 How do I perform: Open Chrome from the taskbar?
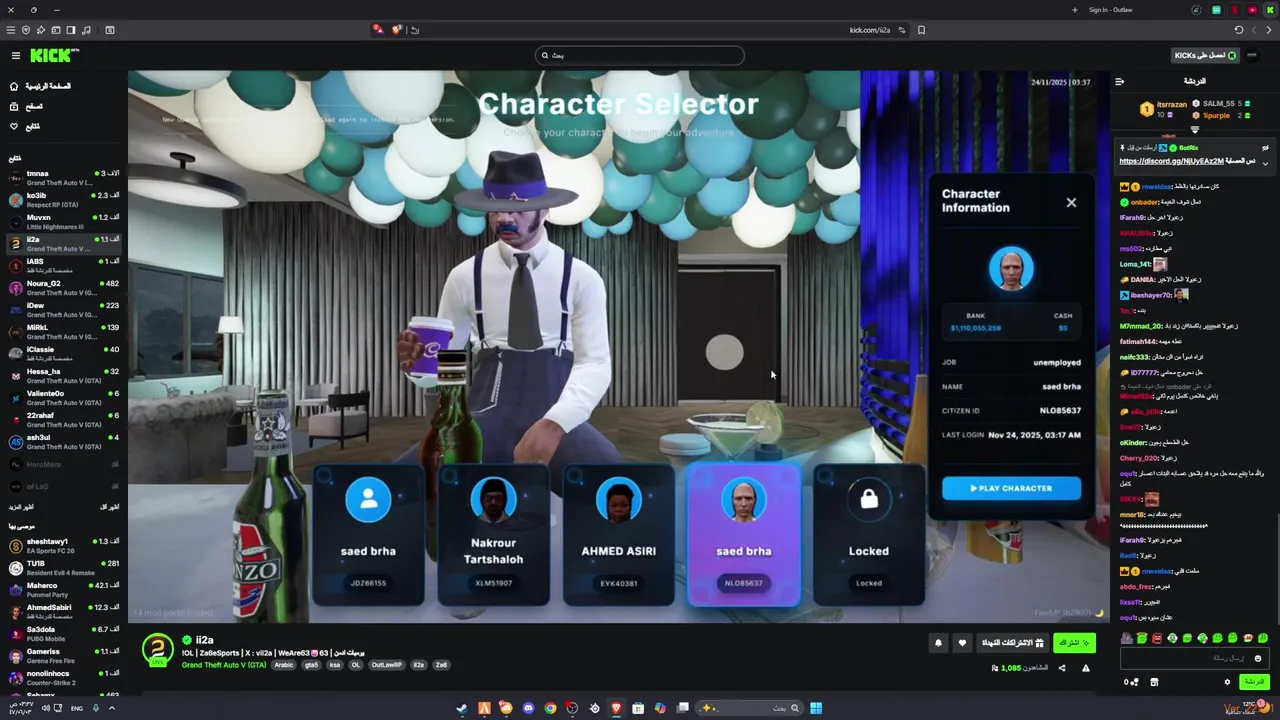tap(550, 708)
